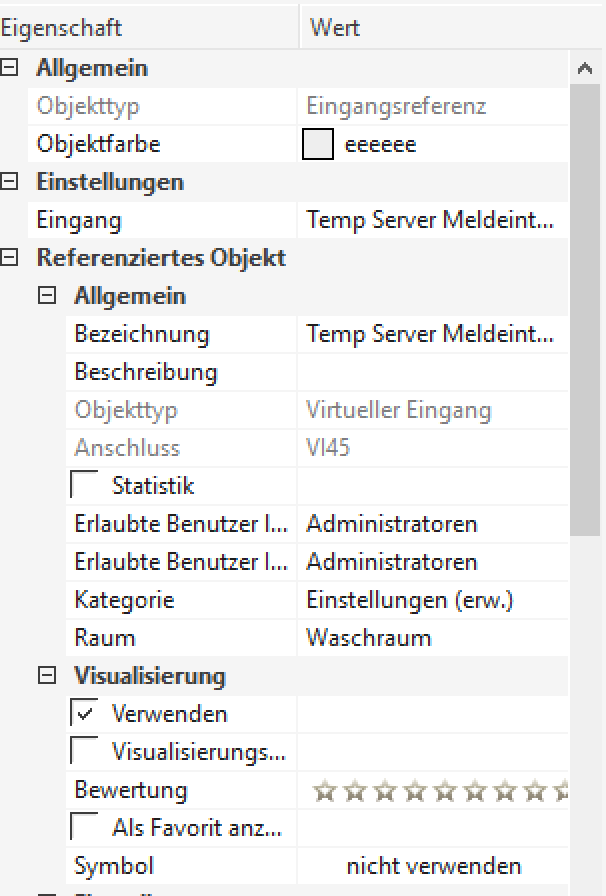606x896 pixels.
Task: Click the empty Beschreibung value field
Action: (x=430, y=372)
